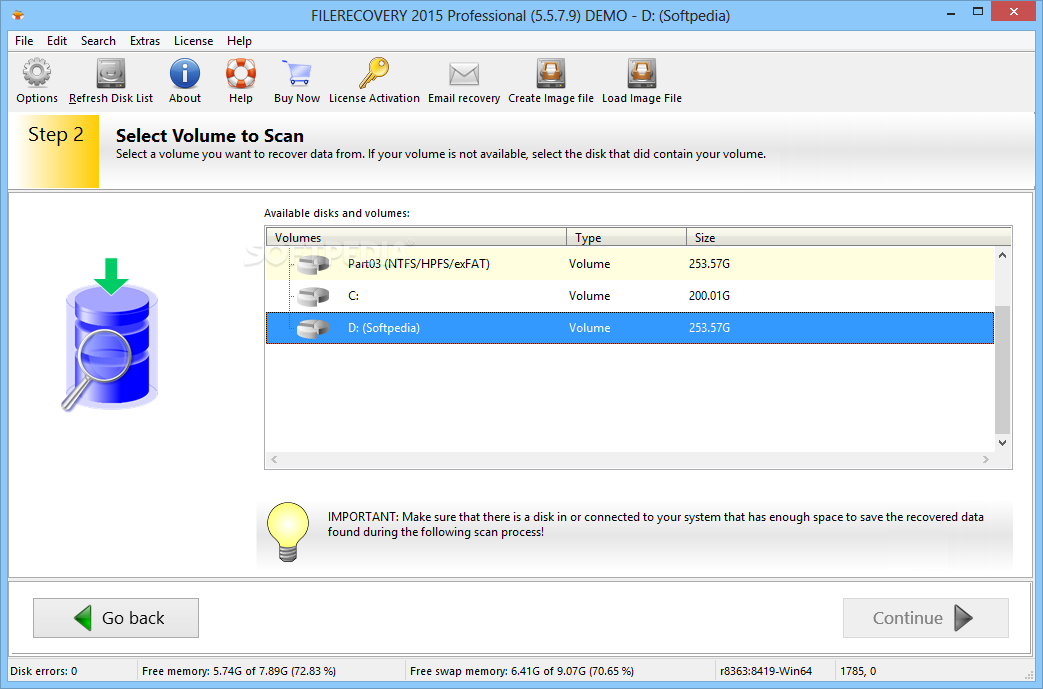Image resolution: width=1043 pixels, height=689 pixels.
Task: Click vertical scrollbar down arrow
Action: [1002, 443]
